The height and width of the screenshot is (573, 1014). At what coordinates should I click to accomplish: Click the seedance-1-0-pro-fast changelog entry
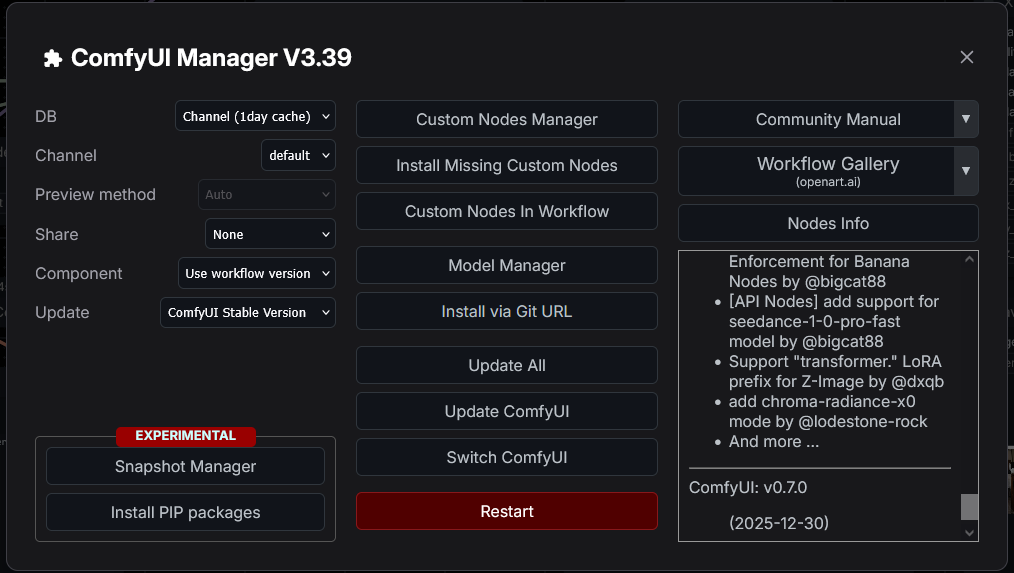tap(834, 321)
